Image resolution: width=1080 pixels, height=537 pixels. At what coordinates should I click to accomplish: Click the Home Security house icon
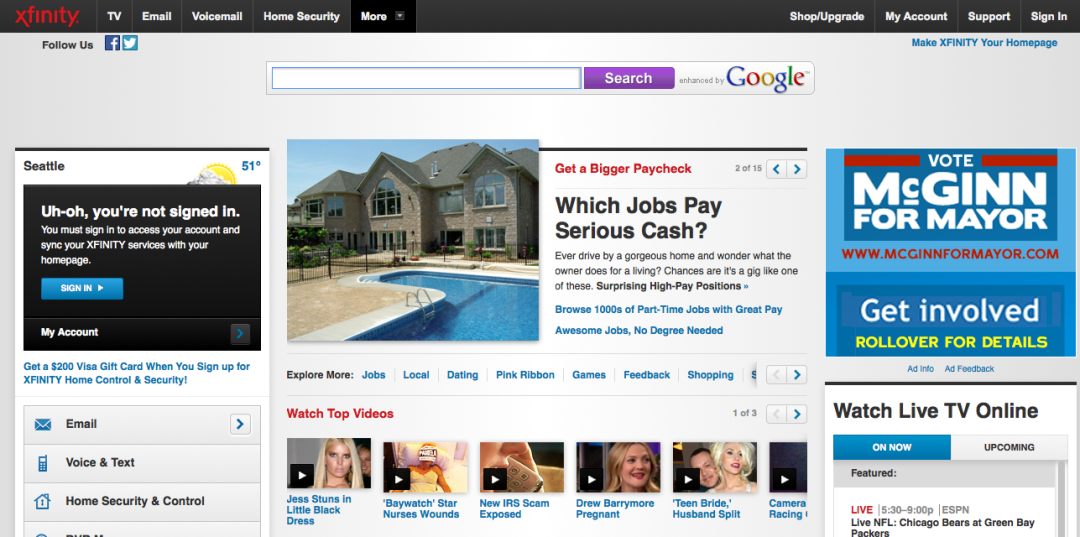43,501
